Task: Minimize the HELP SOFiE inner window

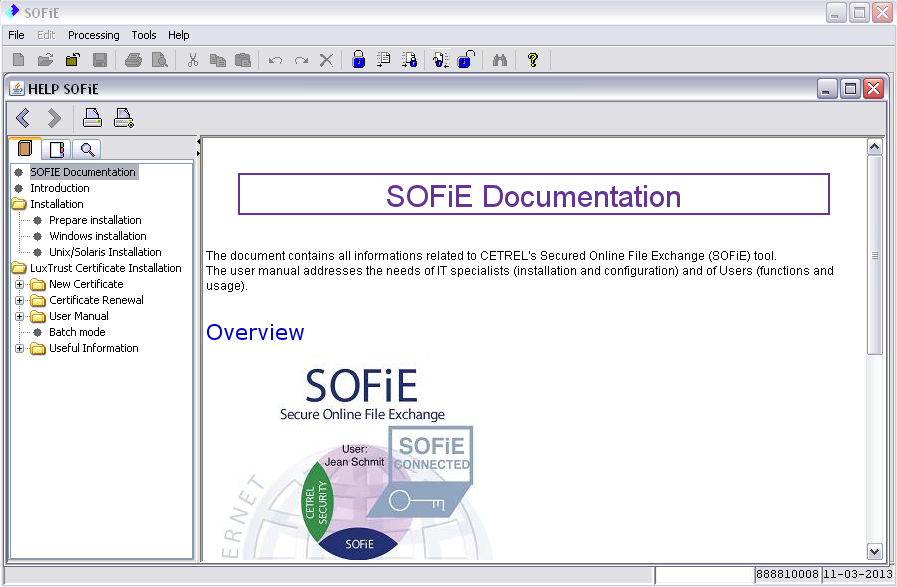Action: pyautogui.click(x=827, y=89)
